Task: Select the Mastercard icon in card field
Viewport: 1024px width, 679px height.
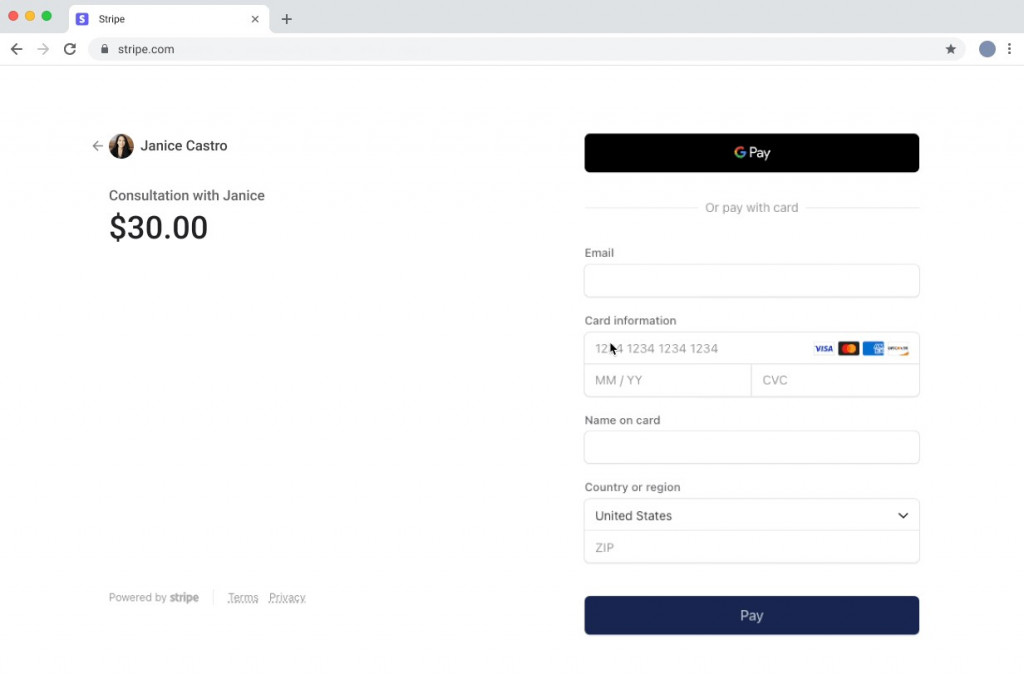Action: coord(848,348)
